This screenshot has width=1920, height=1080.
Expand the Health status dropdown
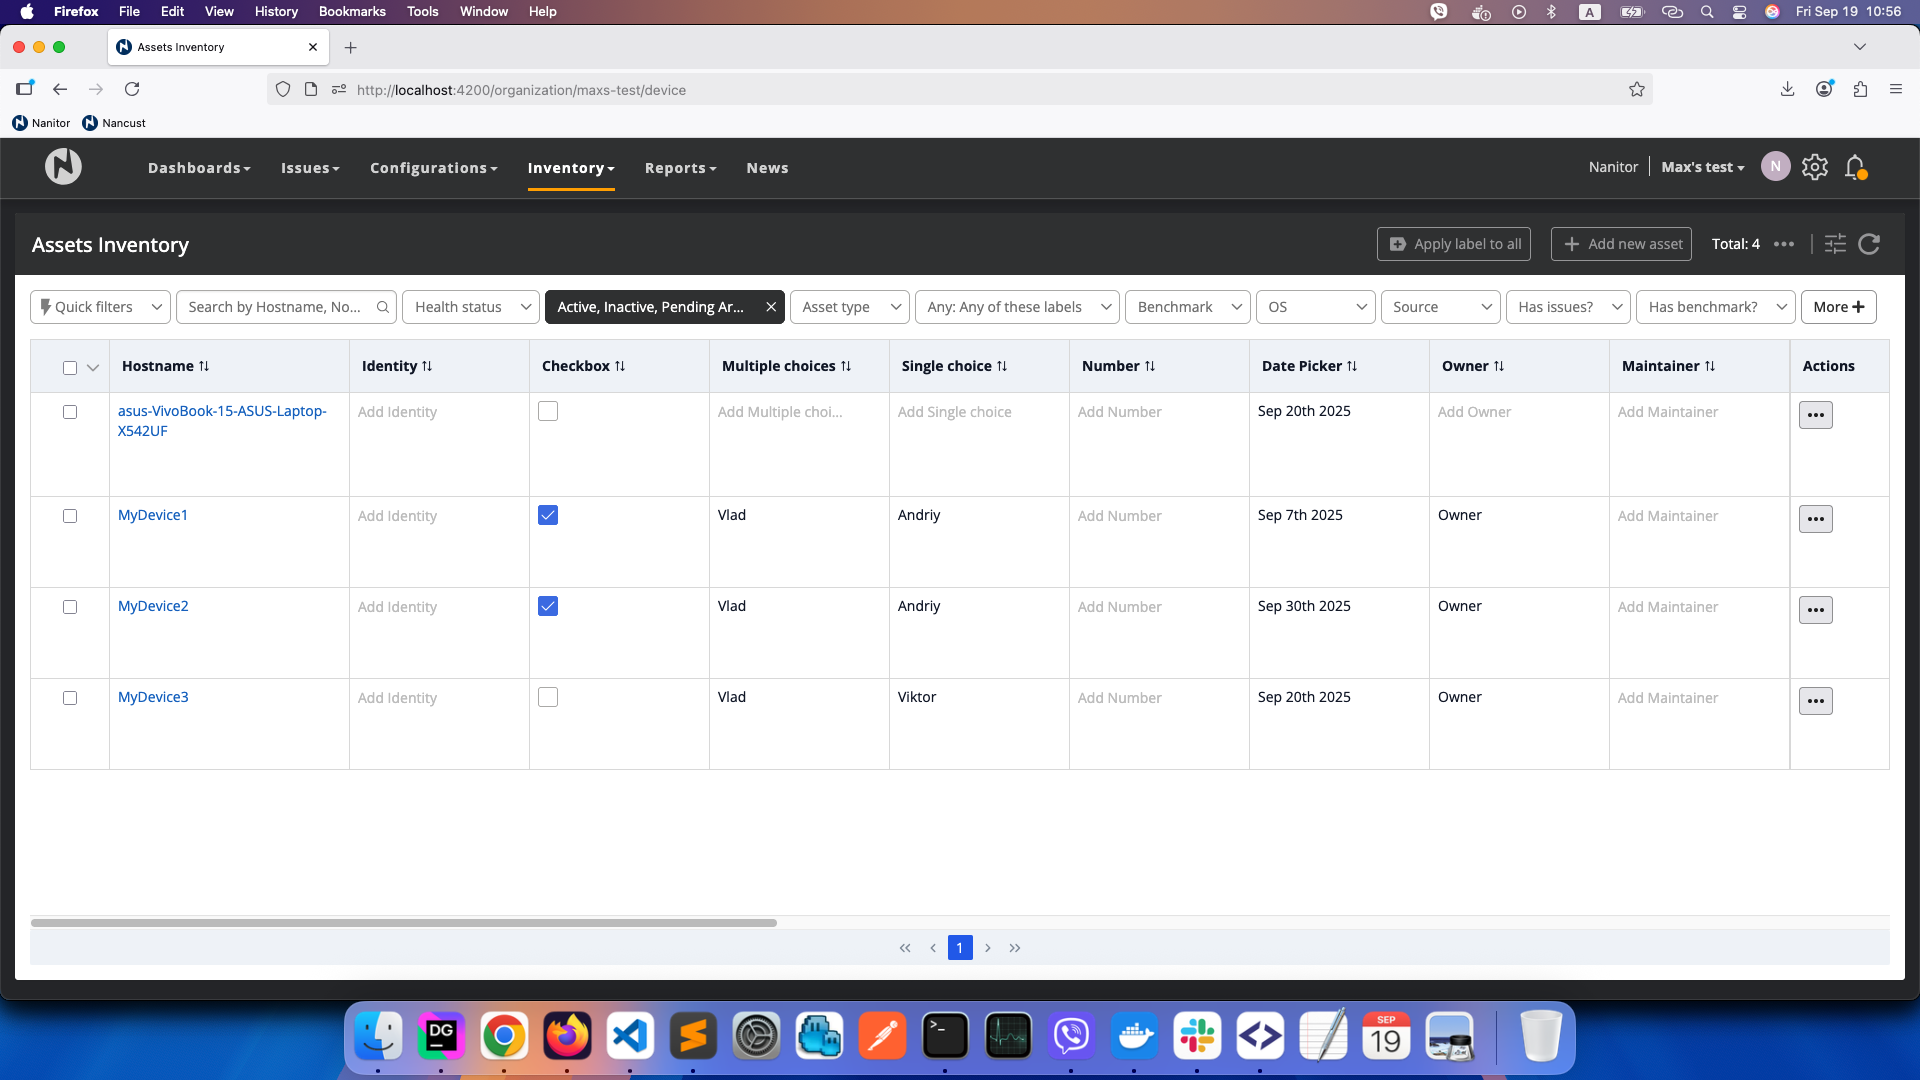tap(471, 307)
